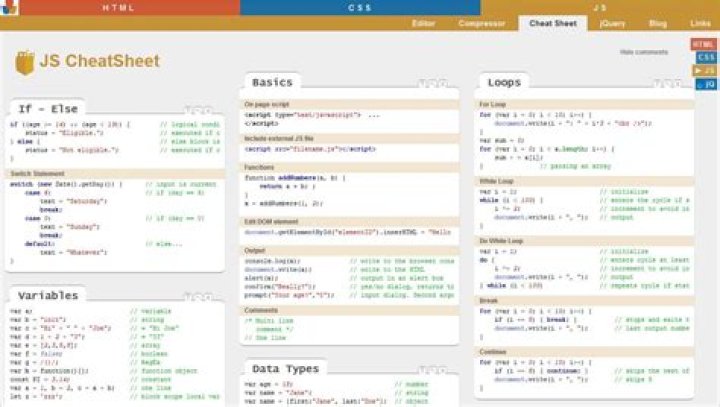Click the script src filename.js code line

pyautogui.click(x=310, y=149)
